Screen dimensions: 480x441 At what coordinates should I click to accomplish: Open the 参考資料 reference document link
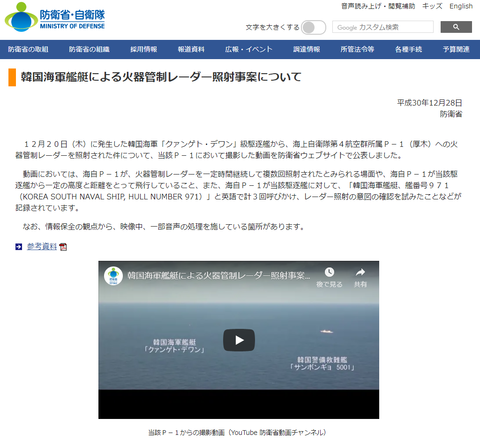tap(42, 246)
